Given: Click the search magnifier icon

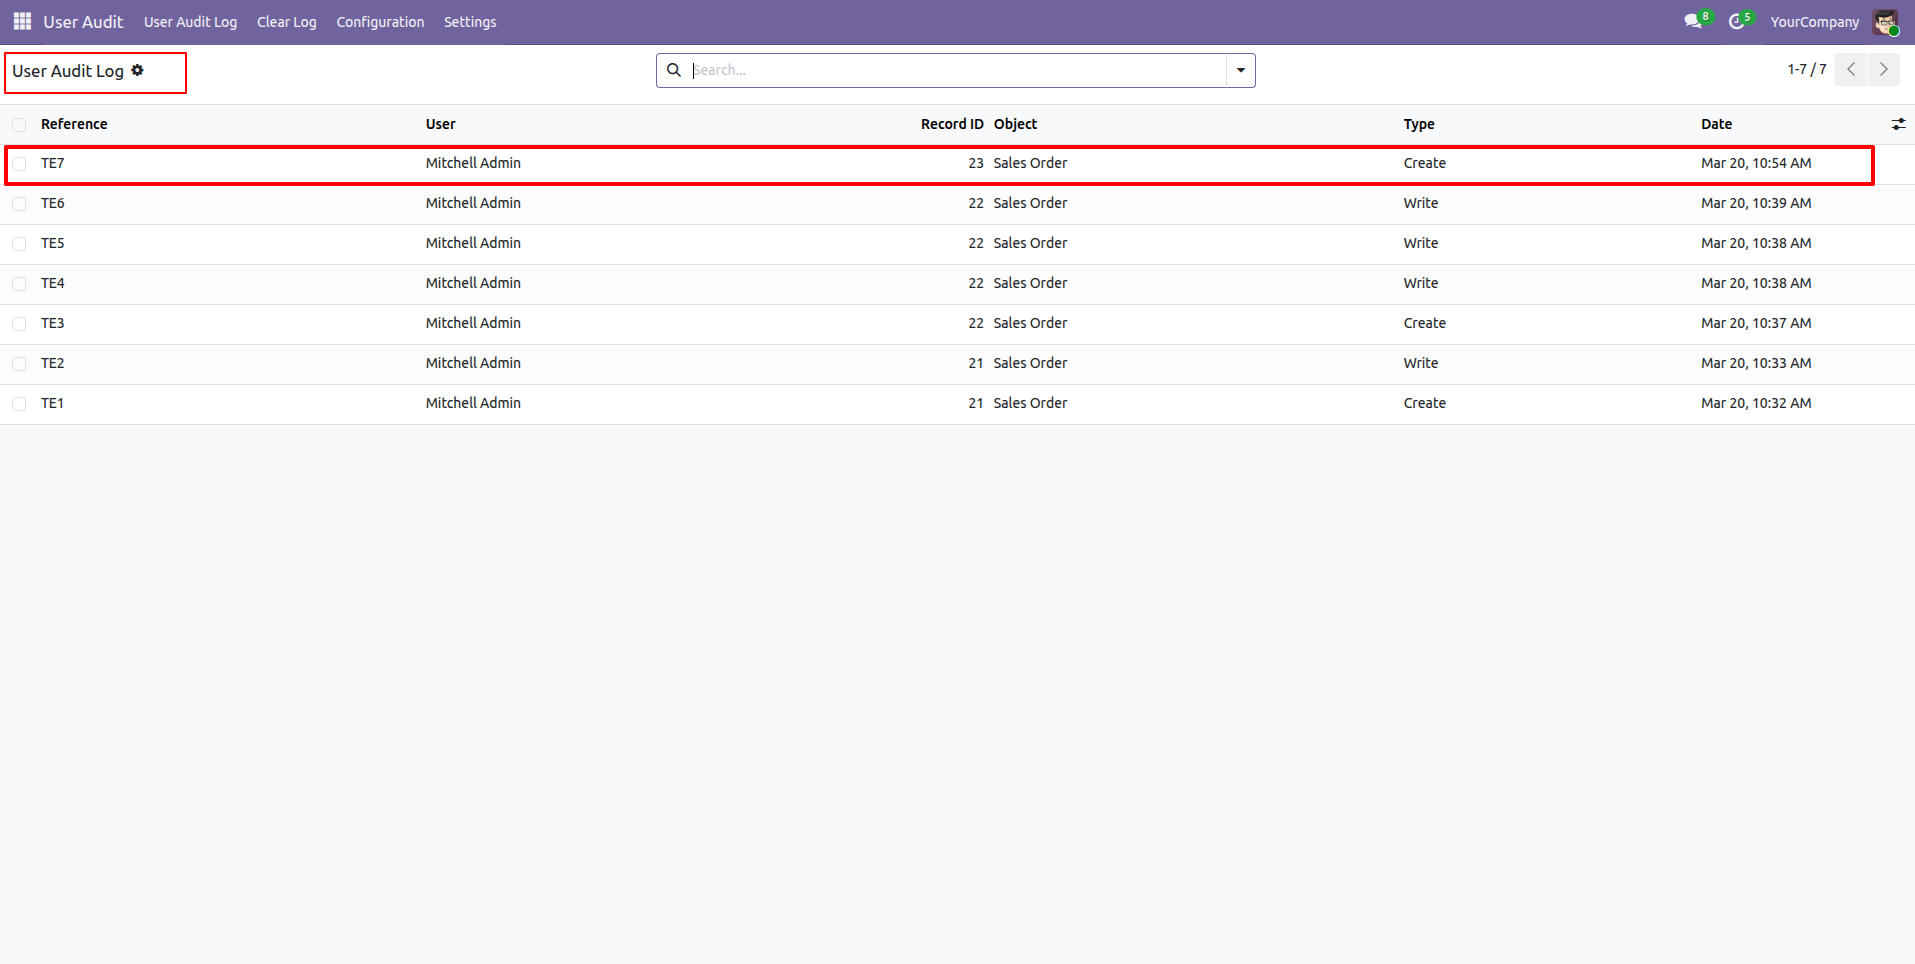Looking at the screenshot, I should [674, 70].
